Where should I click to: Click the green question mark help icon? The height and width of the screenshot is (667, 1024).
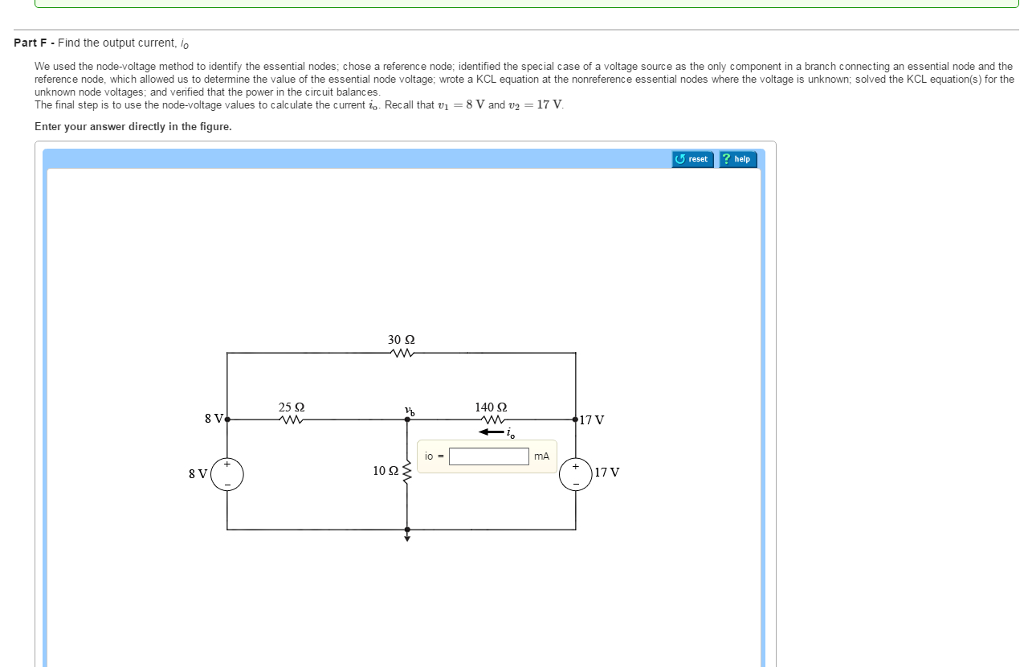click(727, 158)
